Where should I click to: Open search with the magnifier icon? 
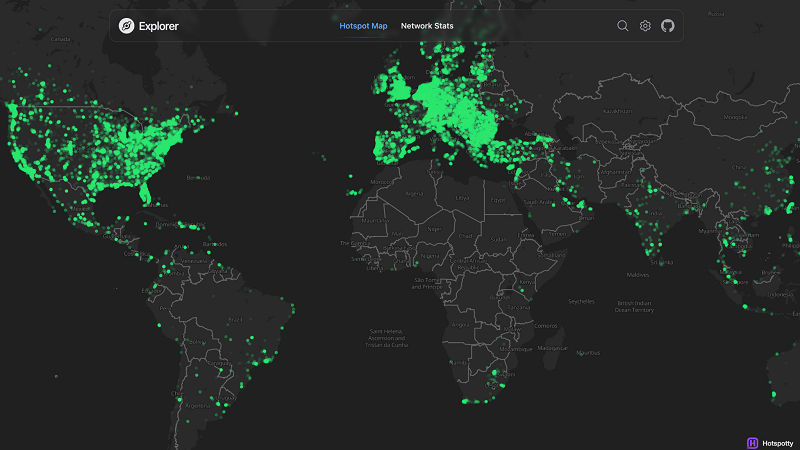[x=623, y=26]
